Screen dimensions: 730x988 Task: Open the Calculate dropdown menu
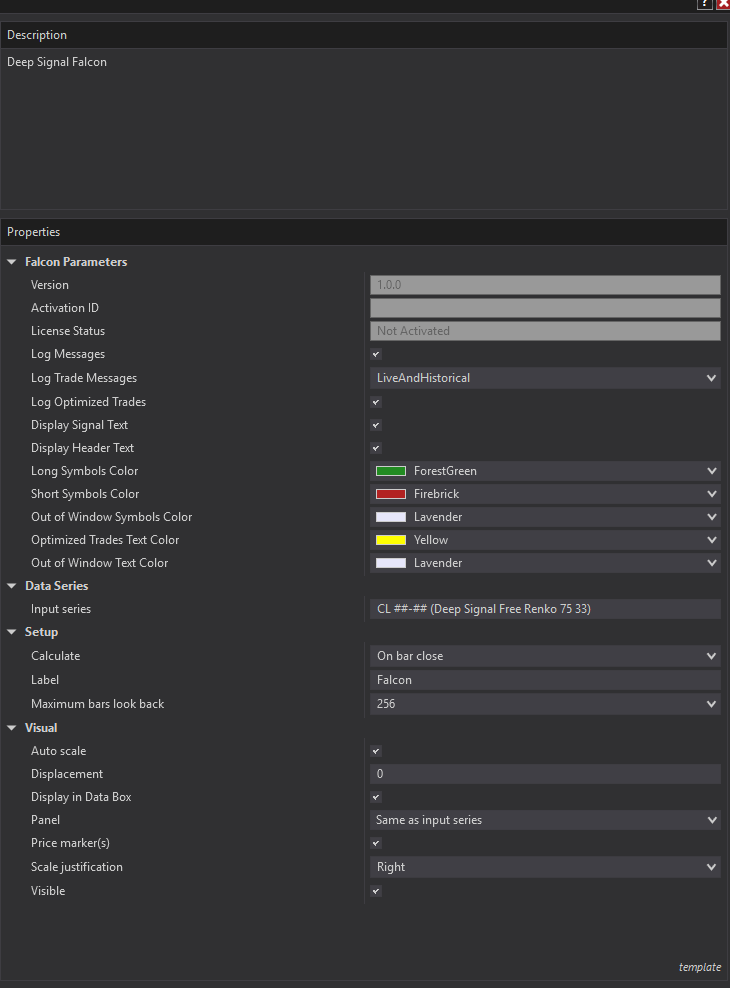545,656
